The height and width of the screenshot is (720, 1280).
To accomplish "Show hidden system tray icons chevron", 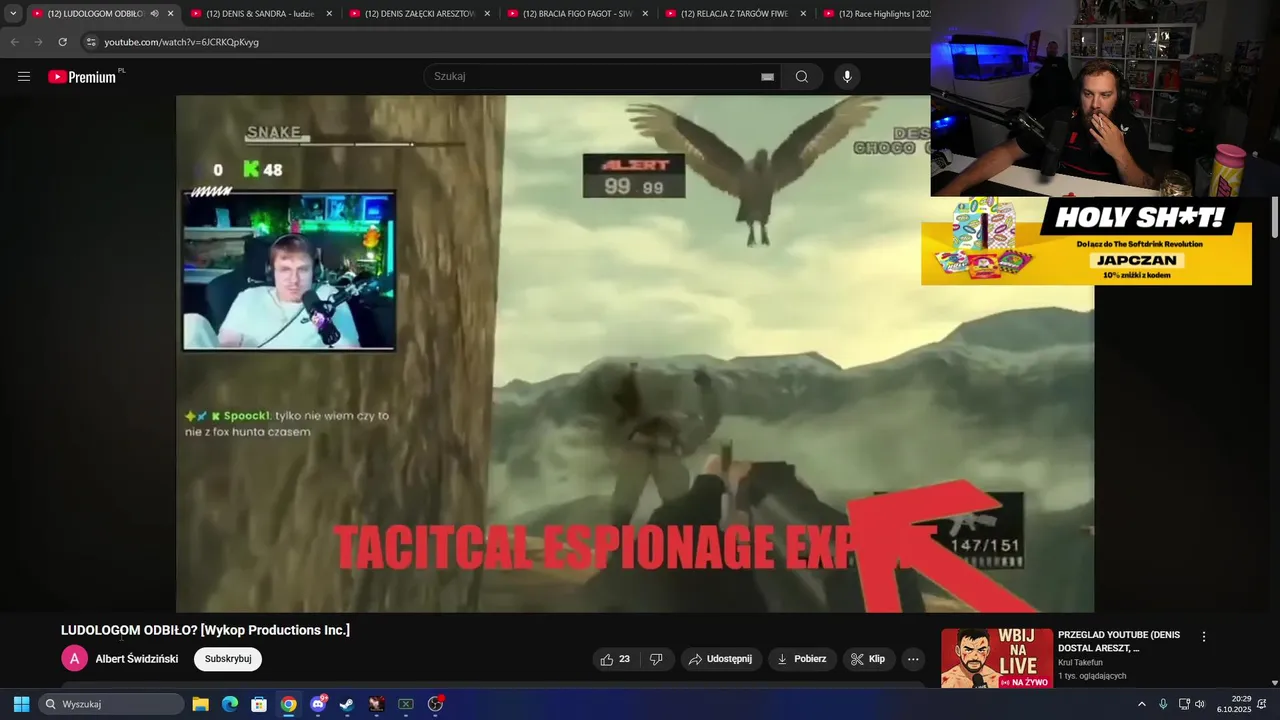I will point(1142,704).
